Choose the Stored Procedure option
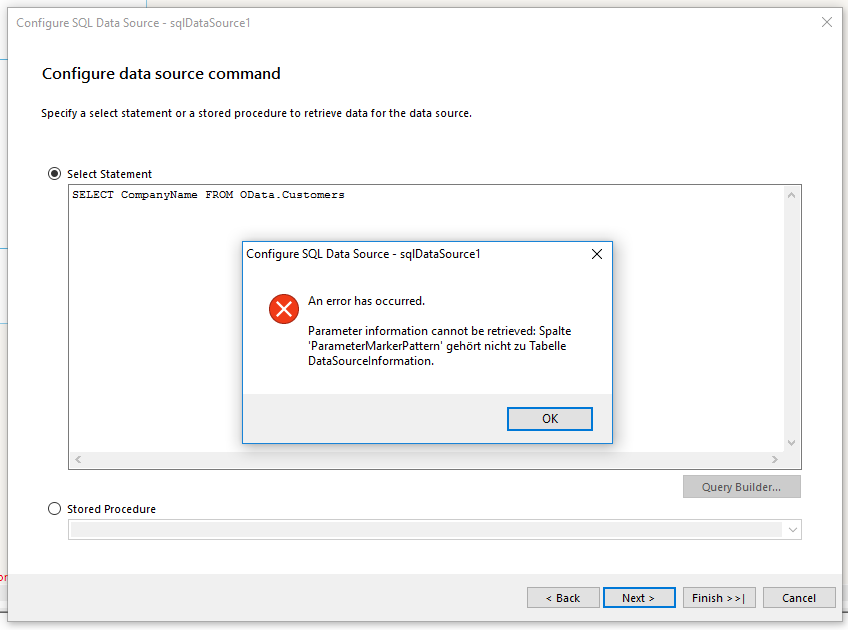 [55, 509]
